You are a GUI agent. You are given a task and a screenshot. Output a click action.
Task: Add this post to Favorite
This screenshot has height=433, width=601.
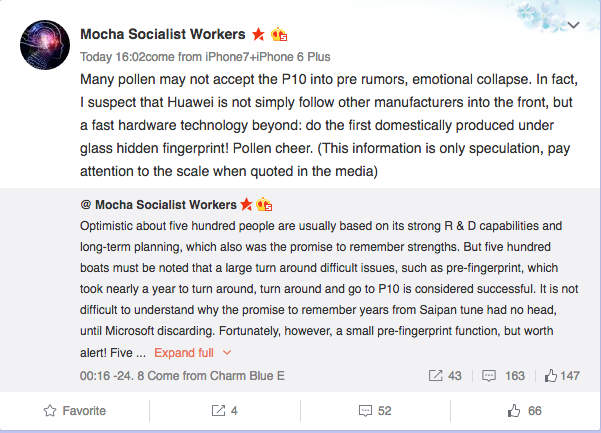coord(75,410)
